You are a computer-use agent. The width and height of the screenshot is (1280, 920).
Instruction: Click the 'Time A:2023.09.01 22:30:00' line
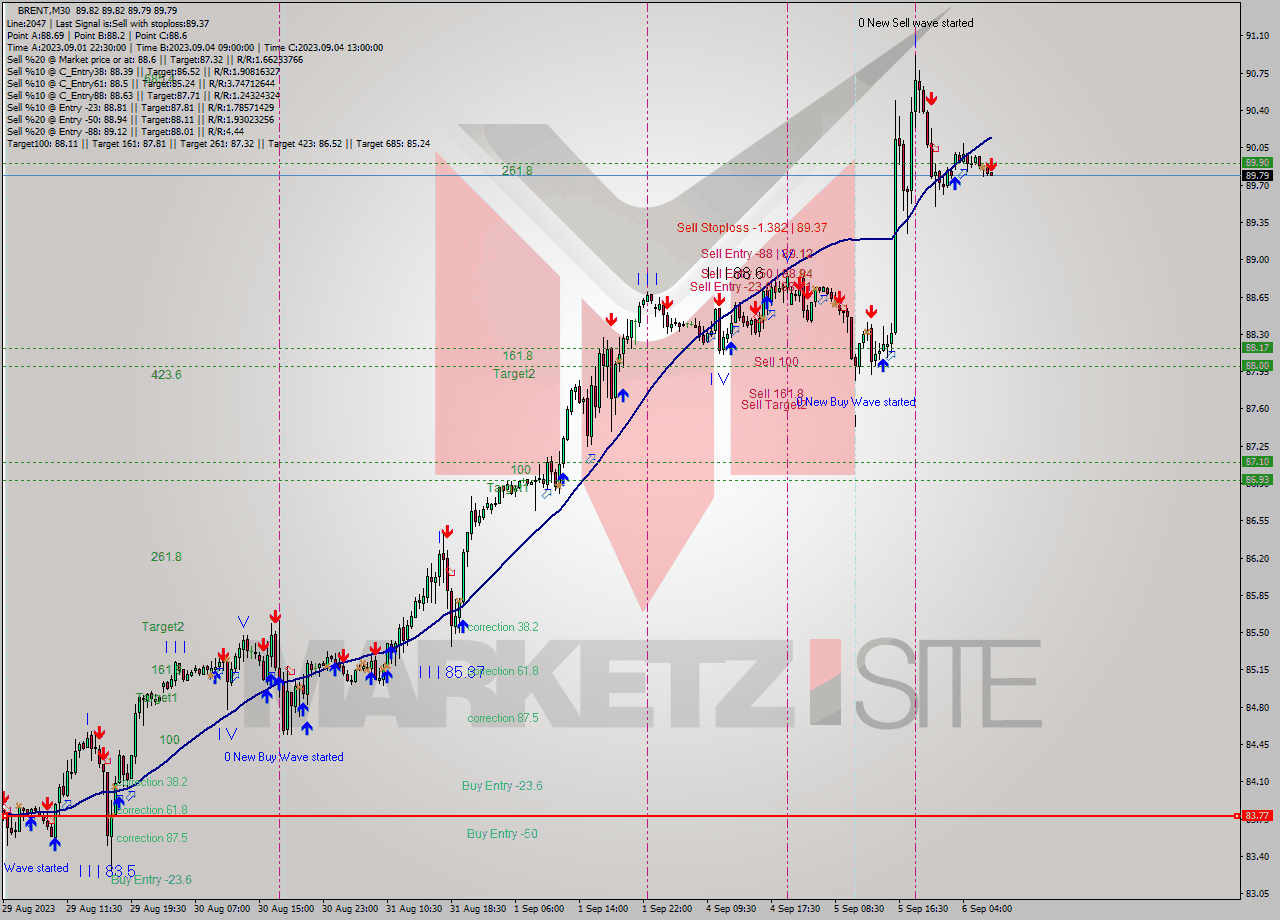coord(194,47)
